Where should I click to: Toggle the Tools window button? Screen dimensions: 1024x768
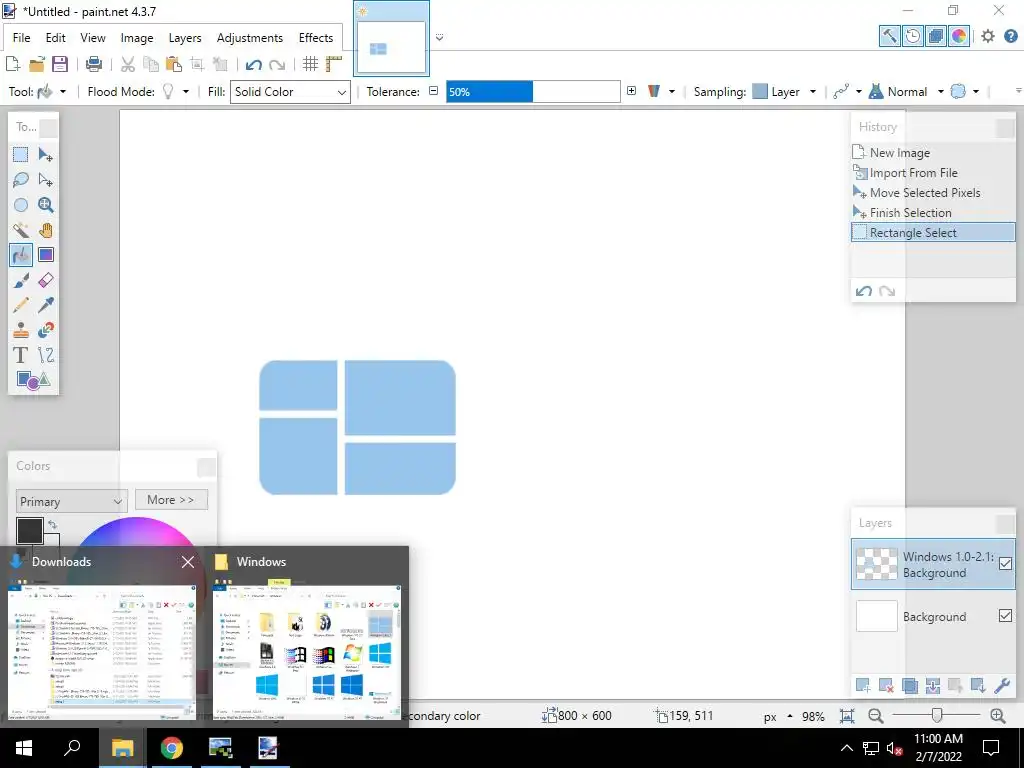889,37
